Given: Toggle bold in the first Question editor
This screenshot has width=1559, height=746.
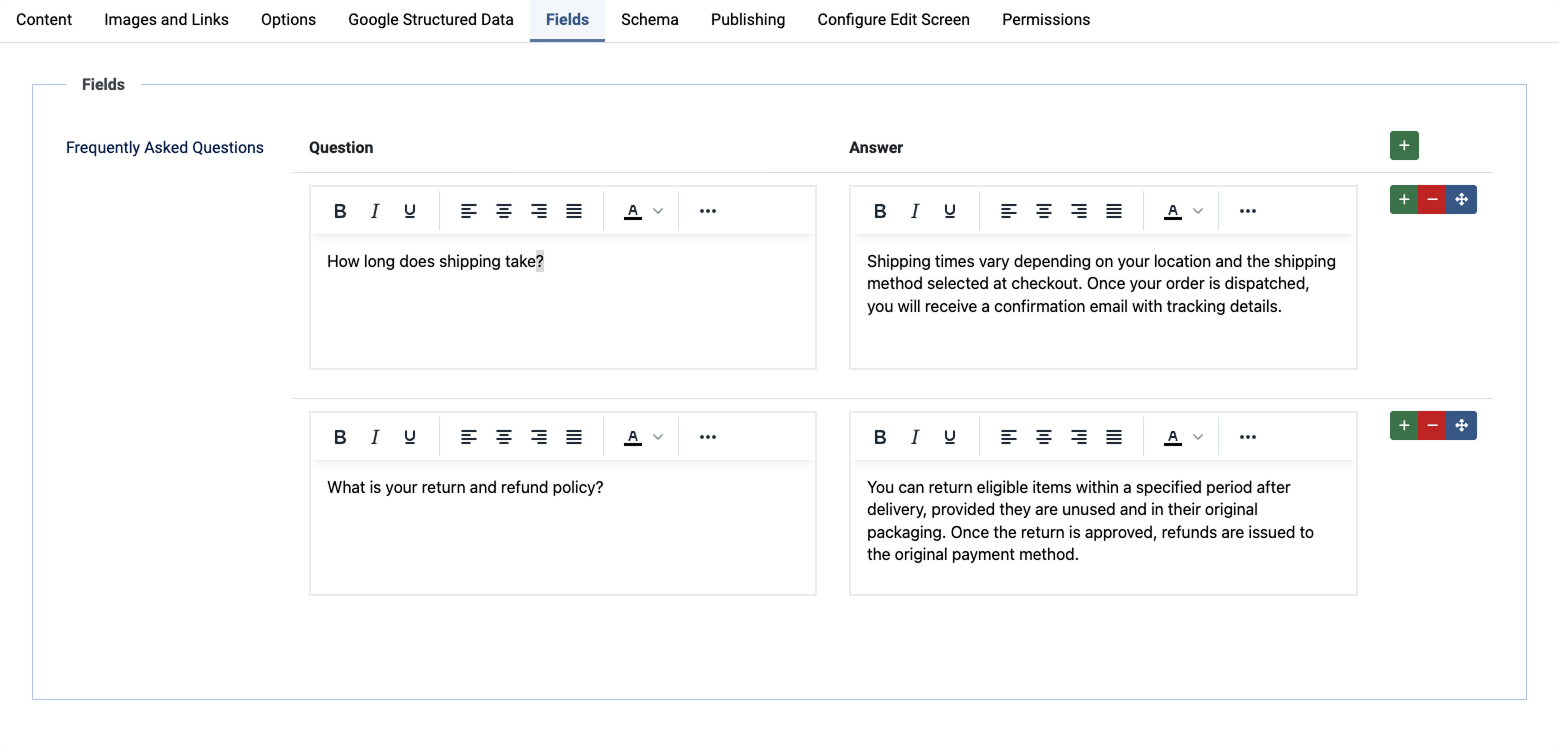Looking at the screenshot, I should coord(340,211).
